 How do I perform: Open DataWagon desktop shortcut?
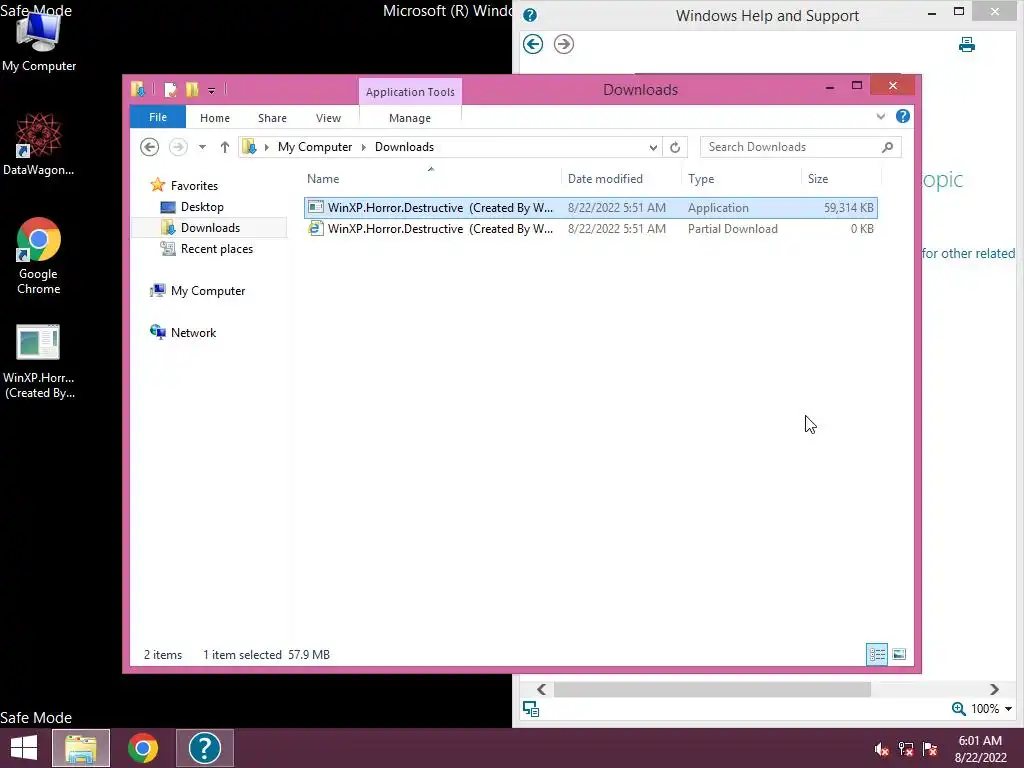(39, 144)
